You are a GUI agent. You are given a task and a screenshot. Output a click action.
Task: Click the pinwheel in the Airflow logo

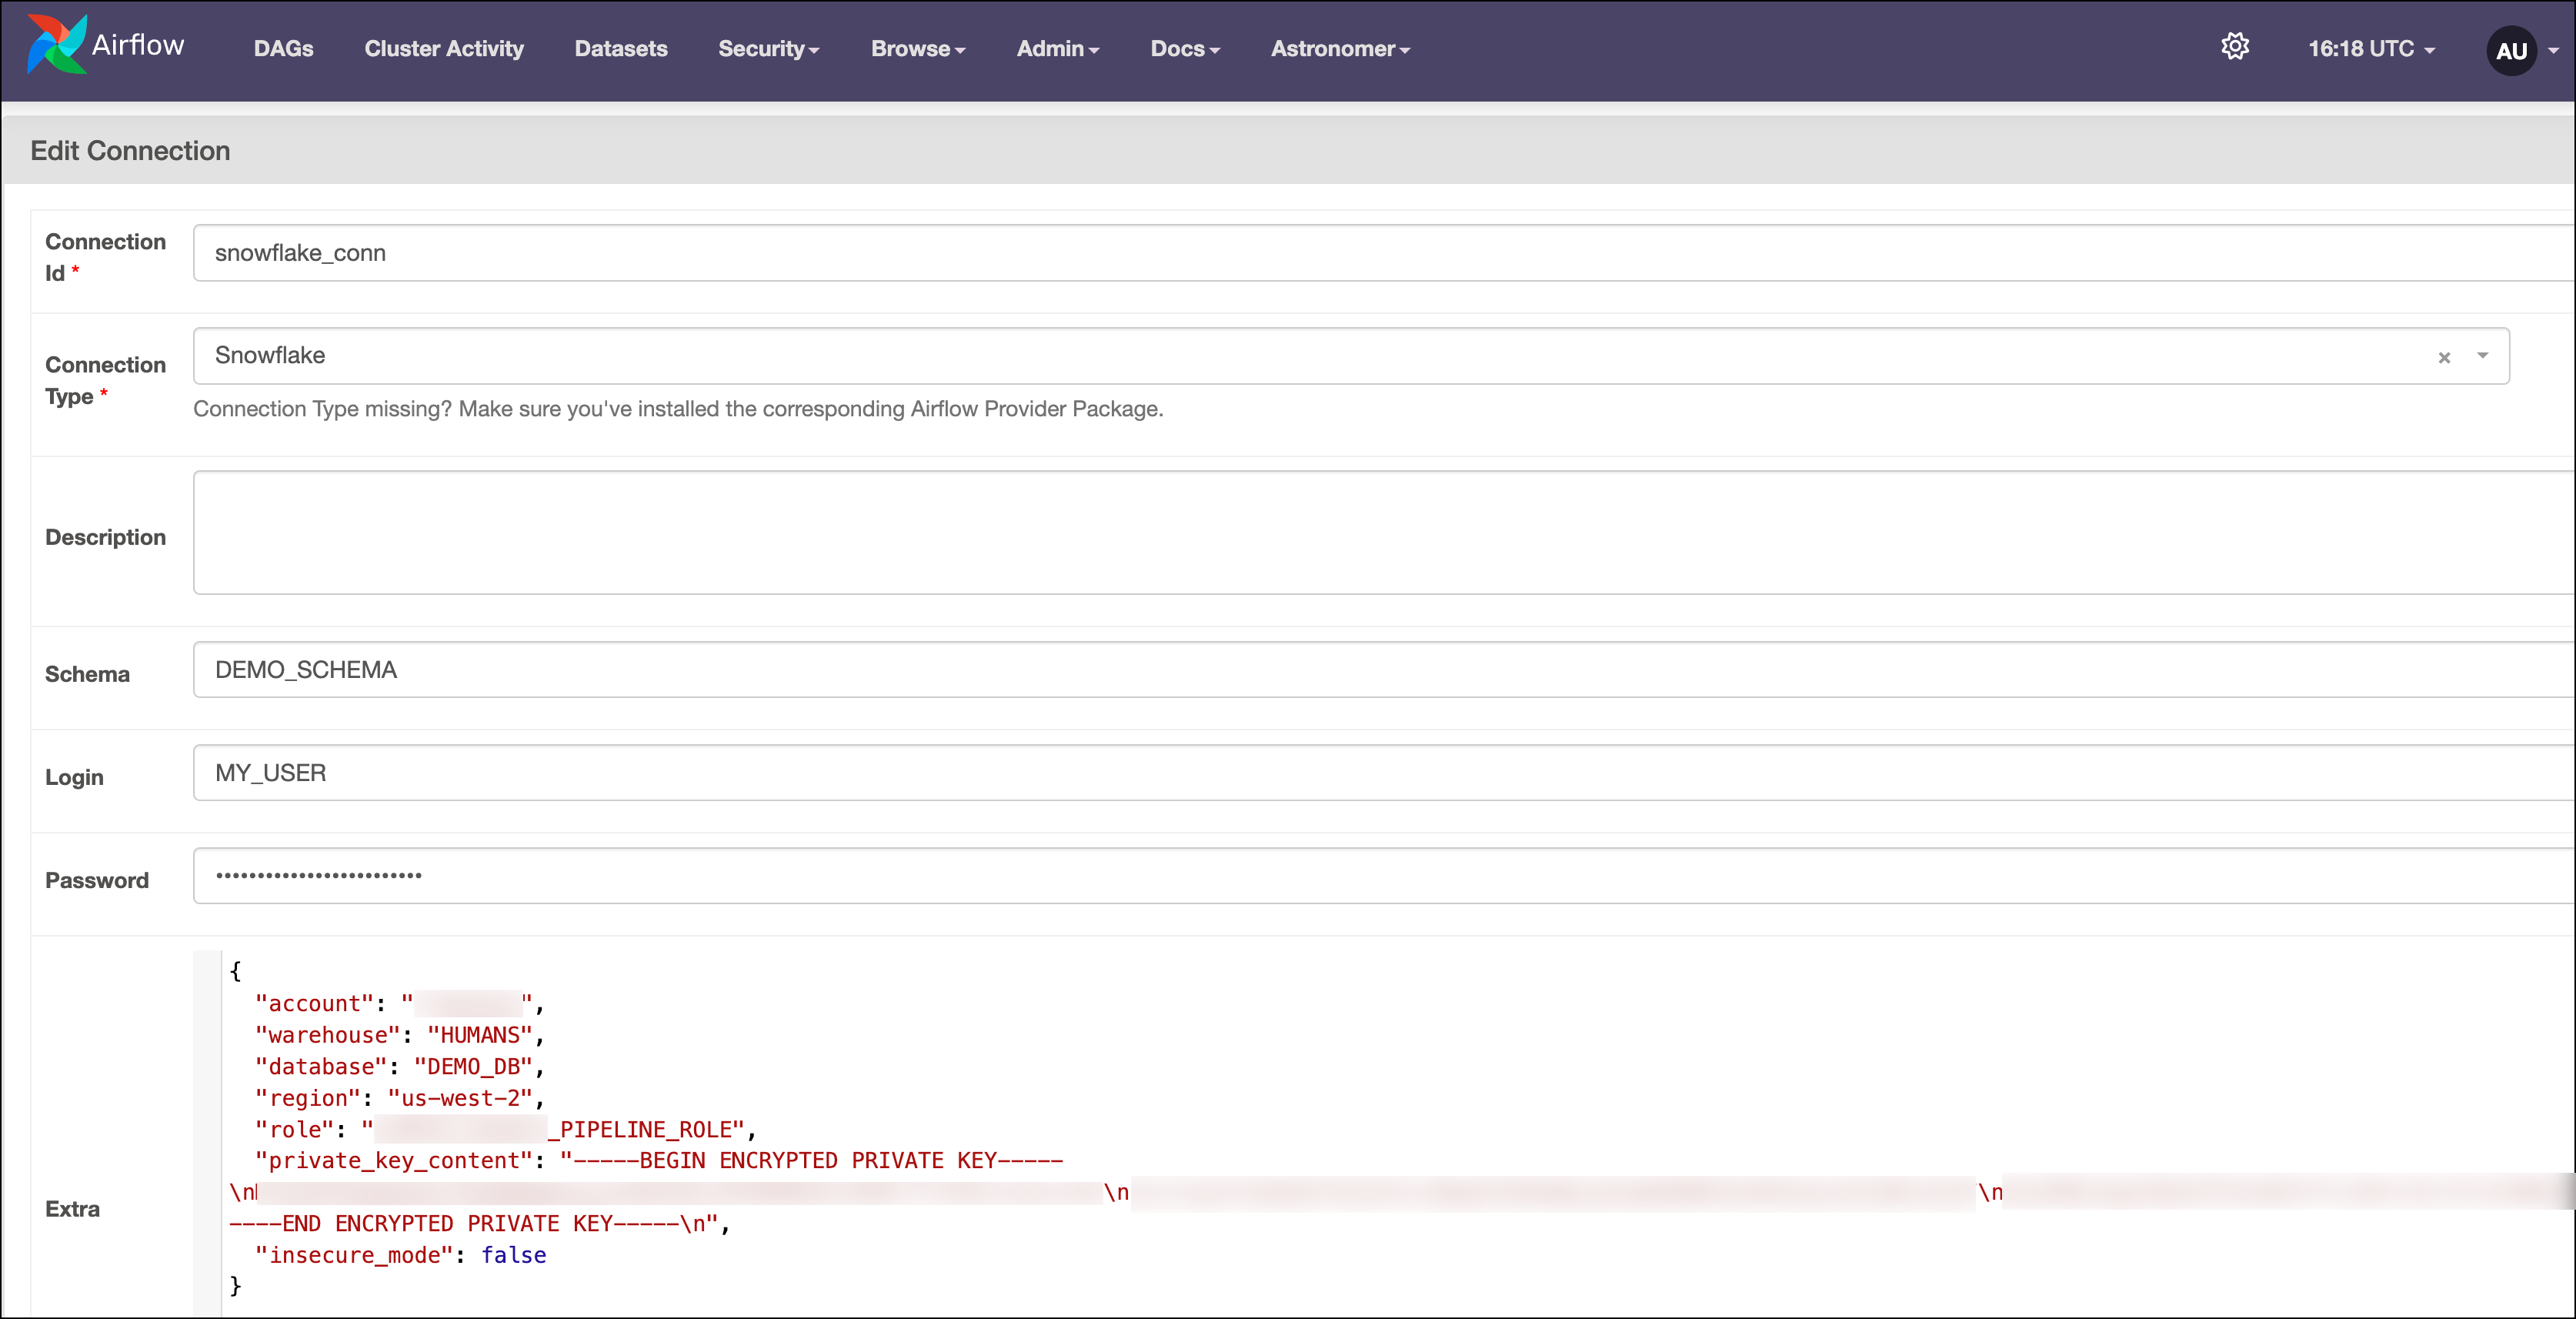click(57, 43)
